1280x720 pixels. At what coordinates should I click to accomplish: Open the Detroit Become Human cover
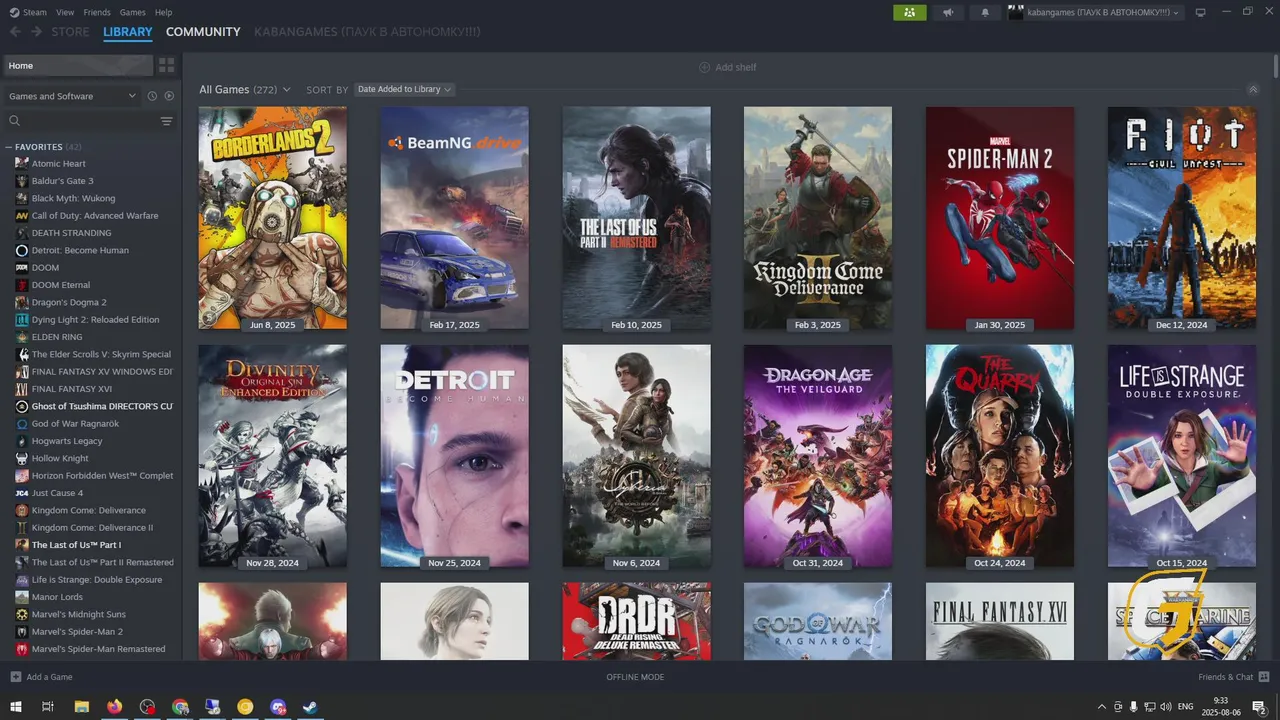pos(455,456)
